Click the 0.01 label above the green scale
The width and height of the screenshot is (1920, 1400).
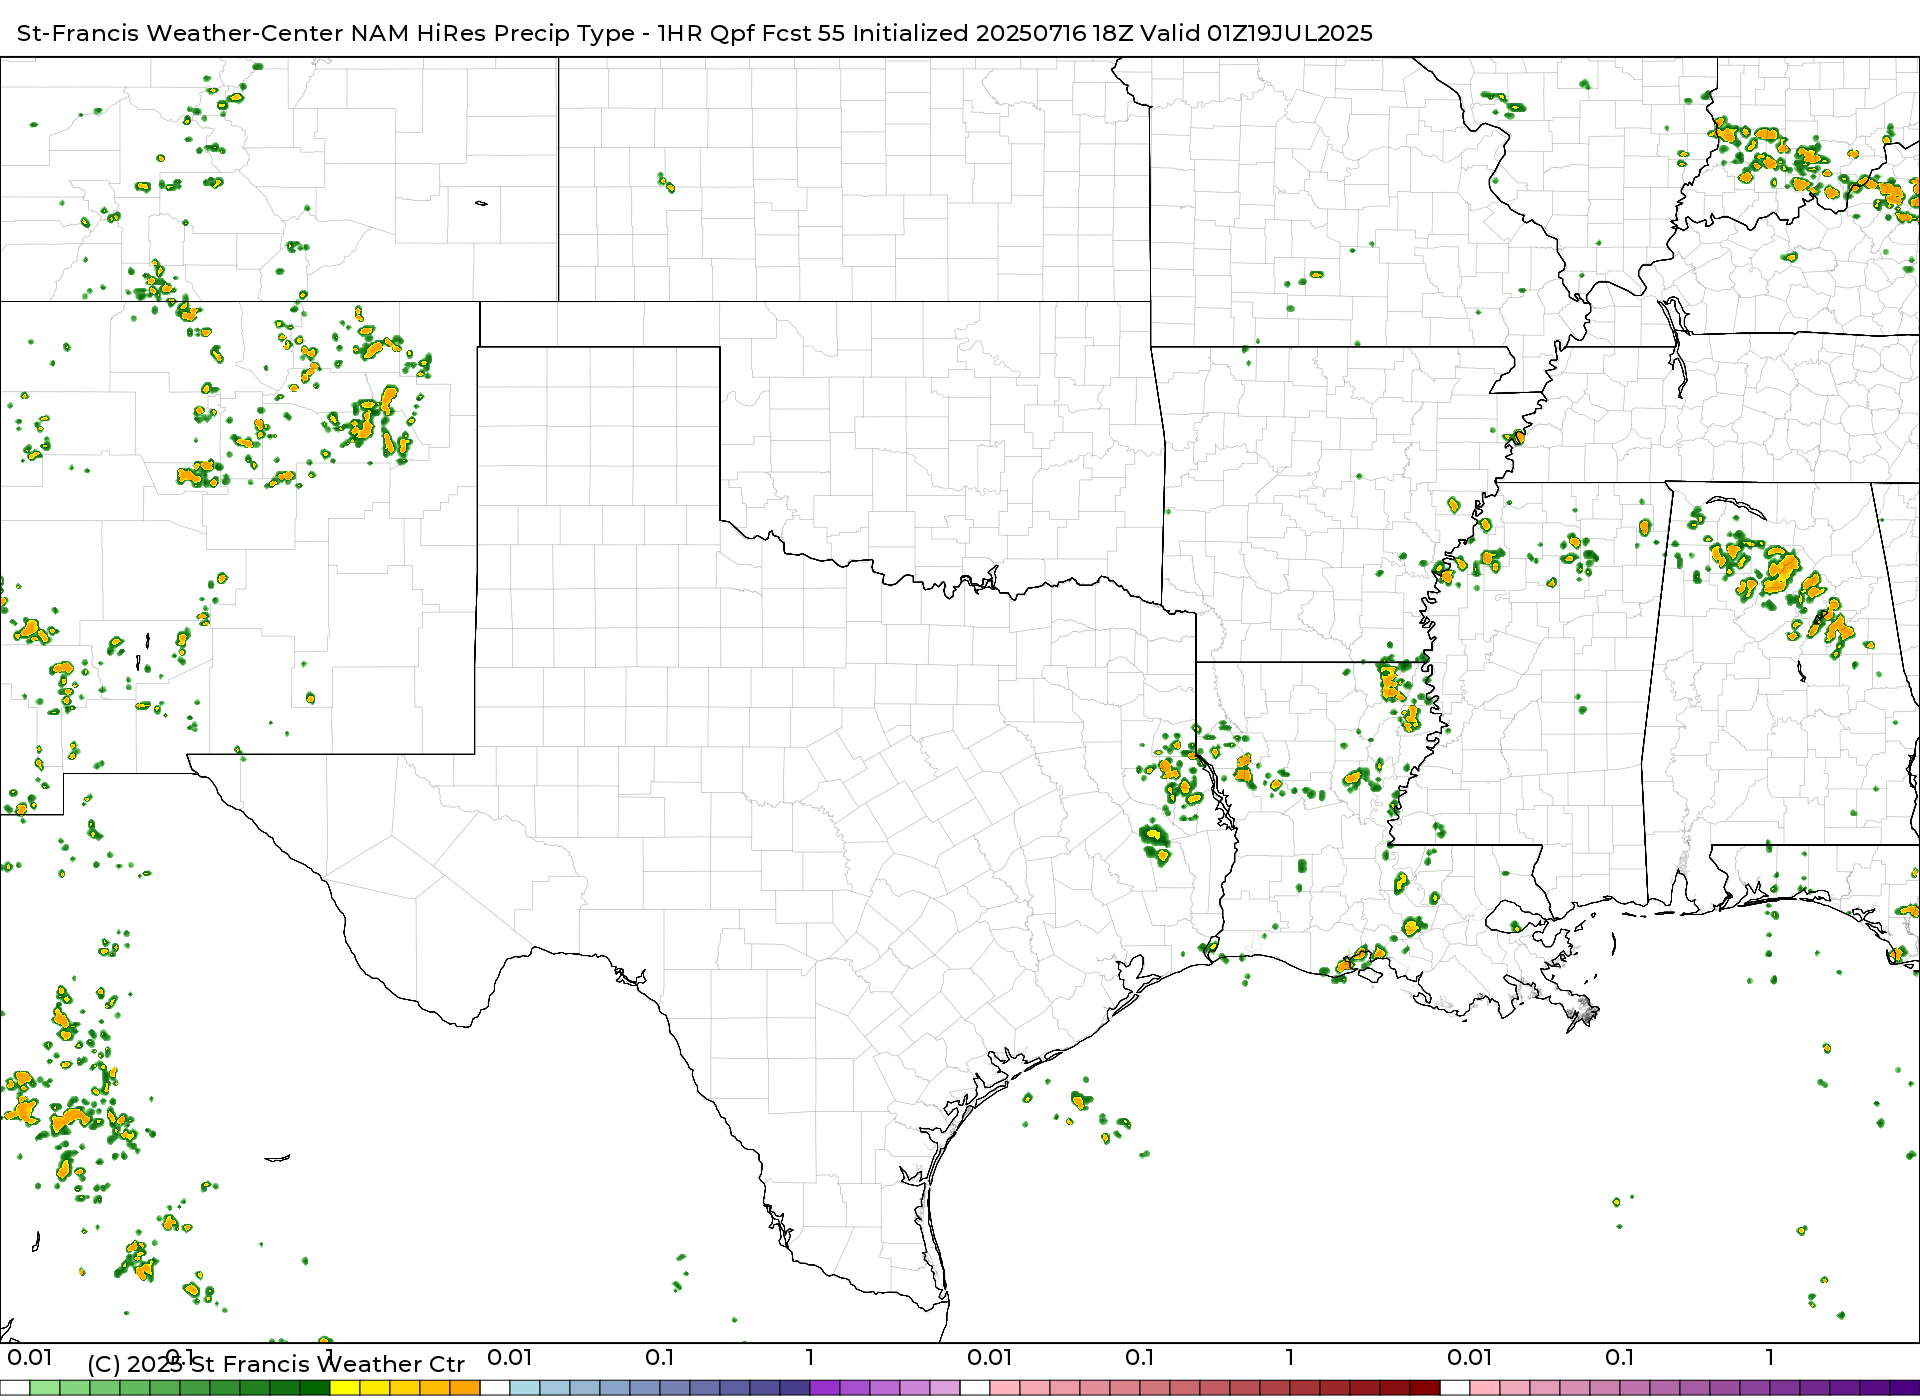click(x=30, y=1357)
